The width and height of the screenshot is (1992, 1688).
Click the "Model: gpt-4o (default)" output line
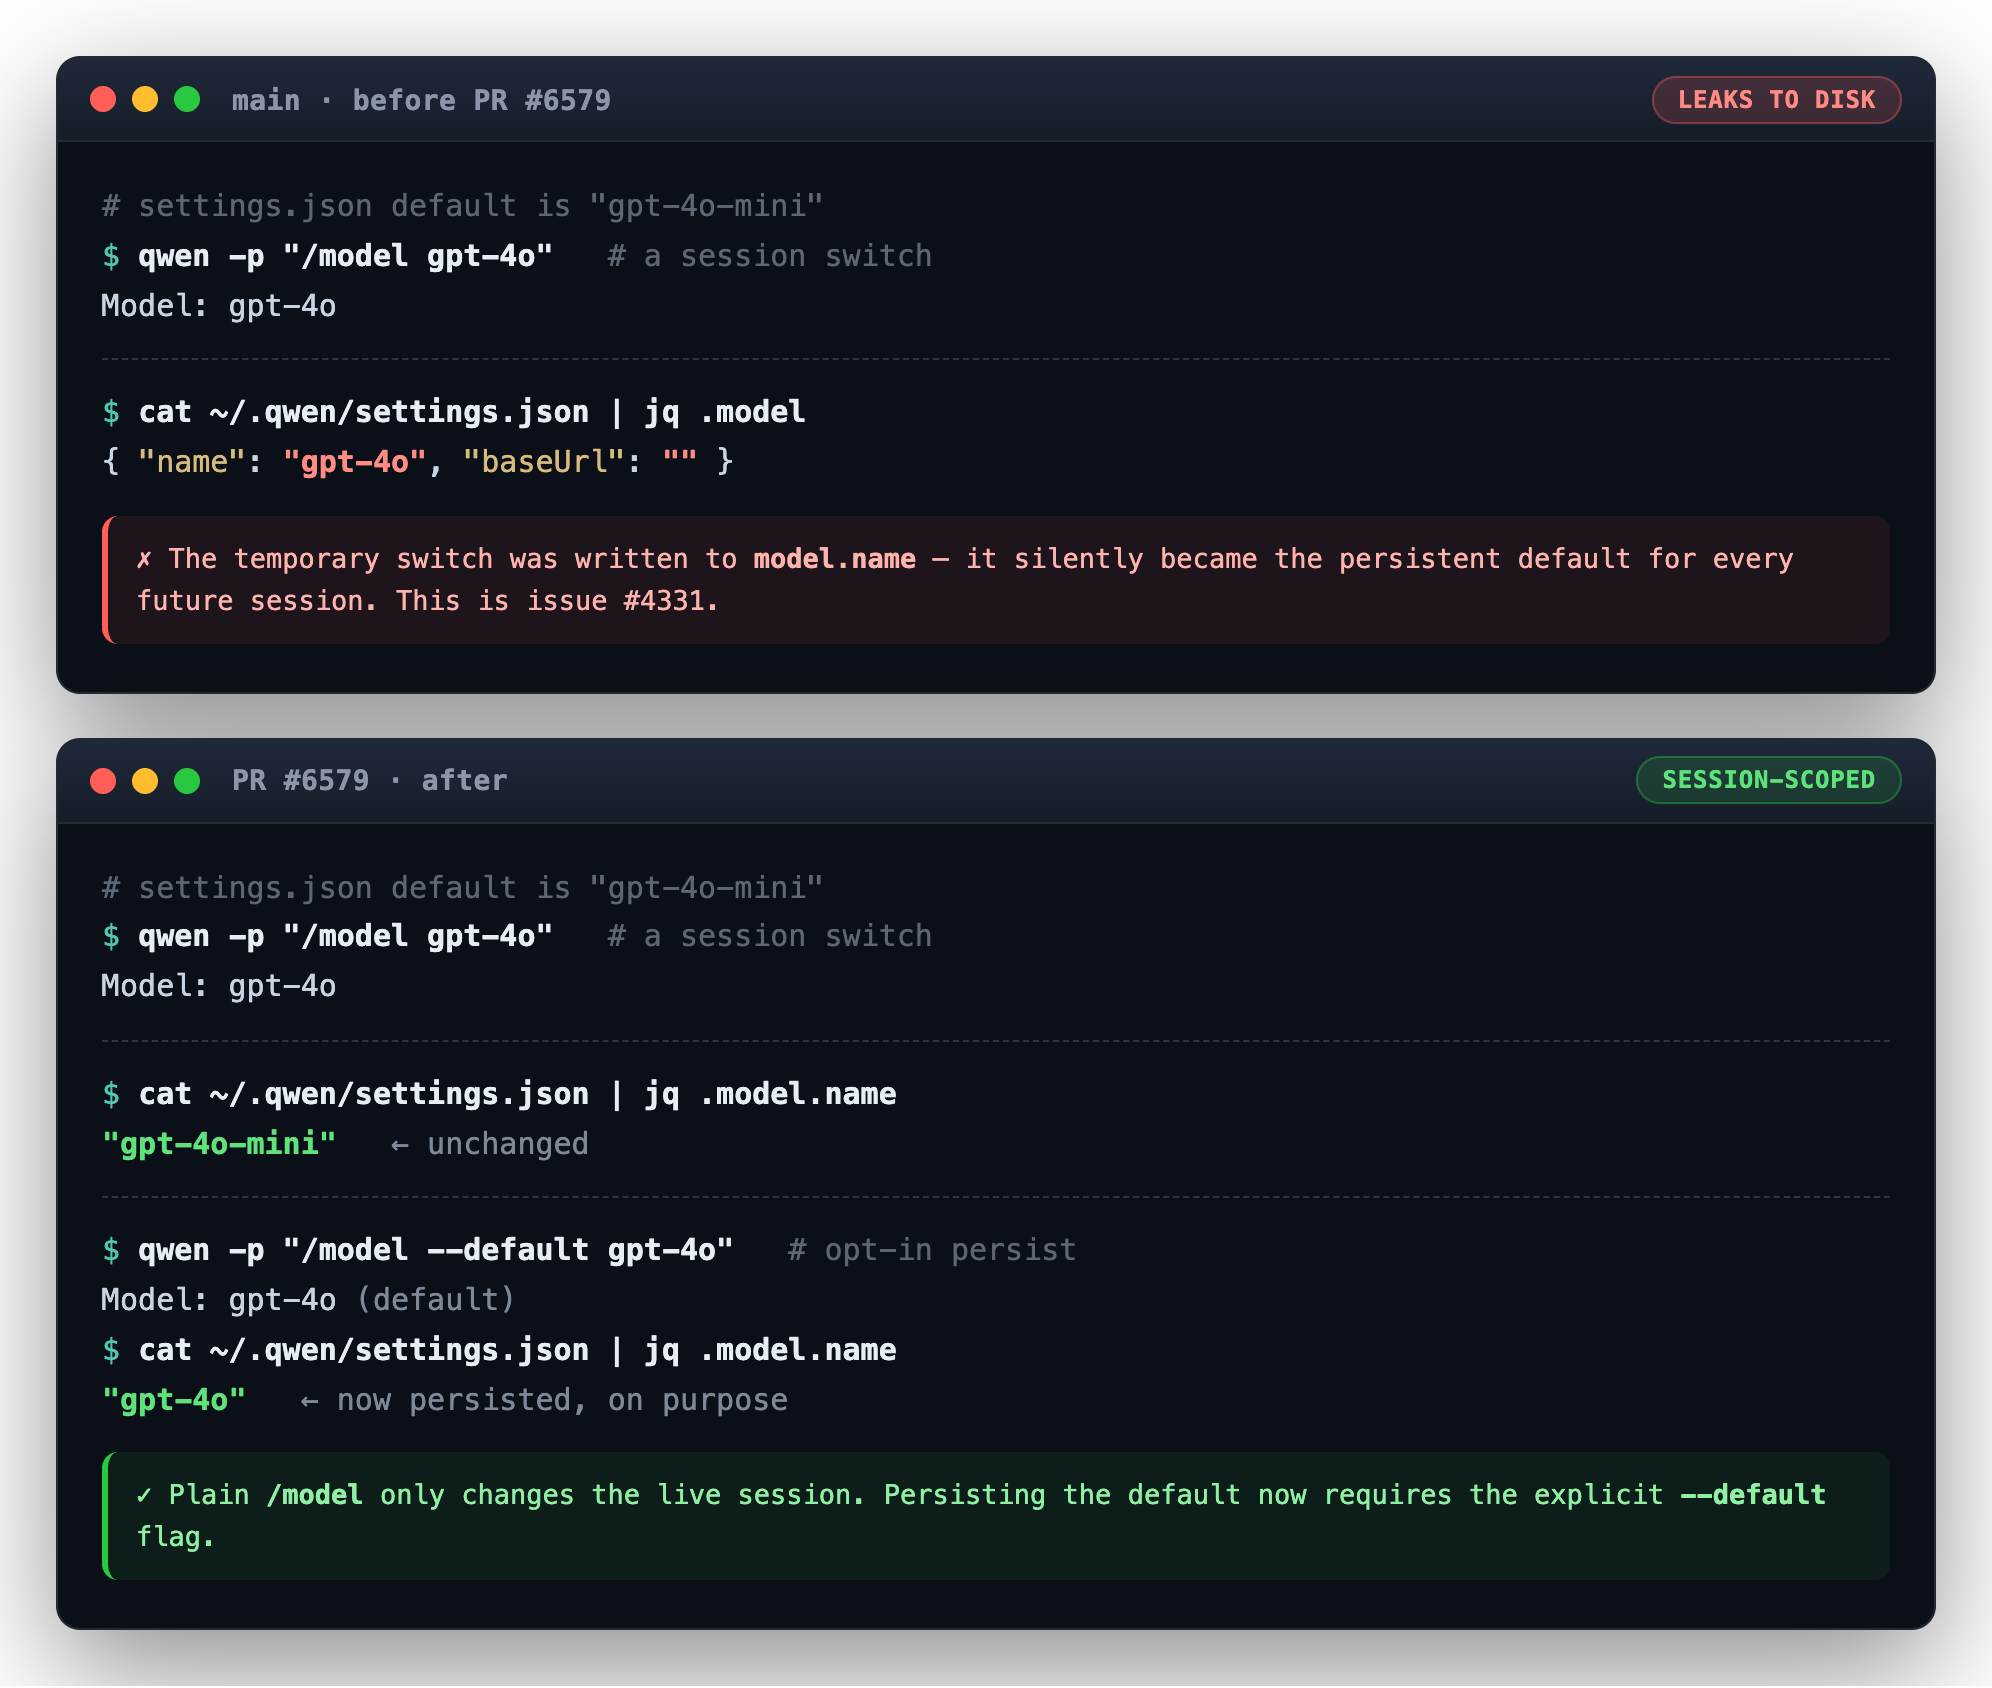click(308, 1300)
